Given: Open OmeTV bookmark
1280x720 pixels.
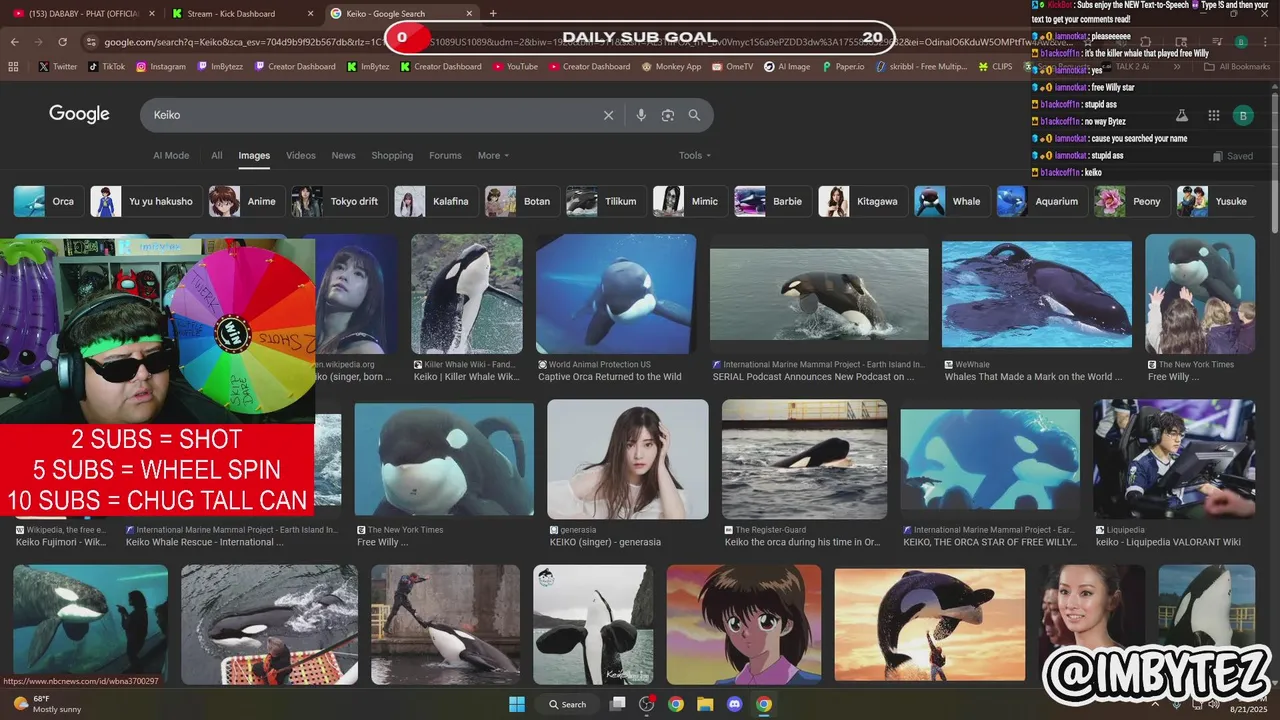Looking at the screenshot, I should click(x=733, y=67).
